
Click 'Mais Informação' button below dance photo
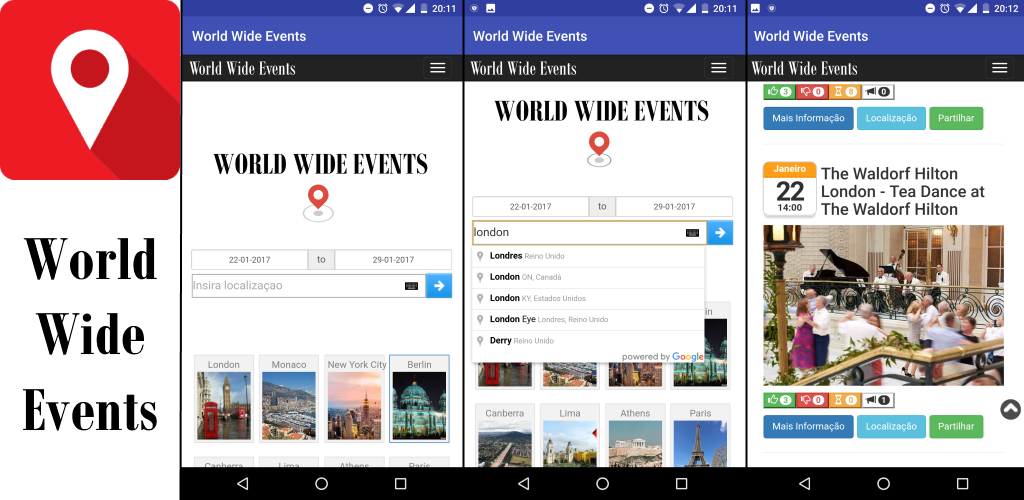[x=808, y=426]
